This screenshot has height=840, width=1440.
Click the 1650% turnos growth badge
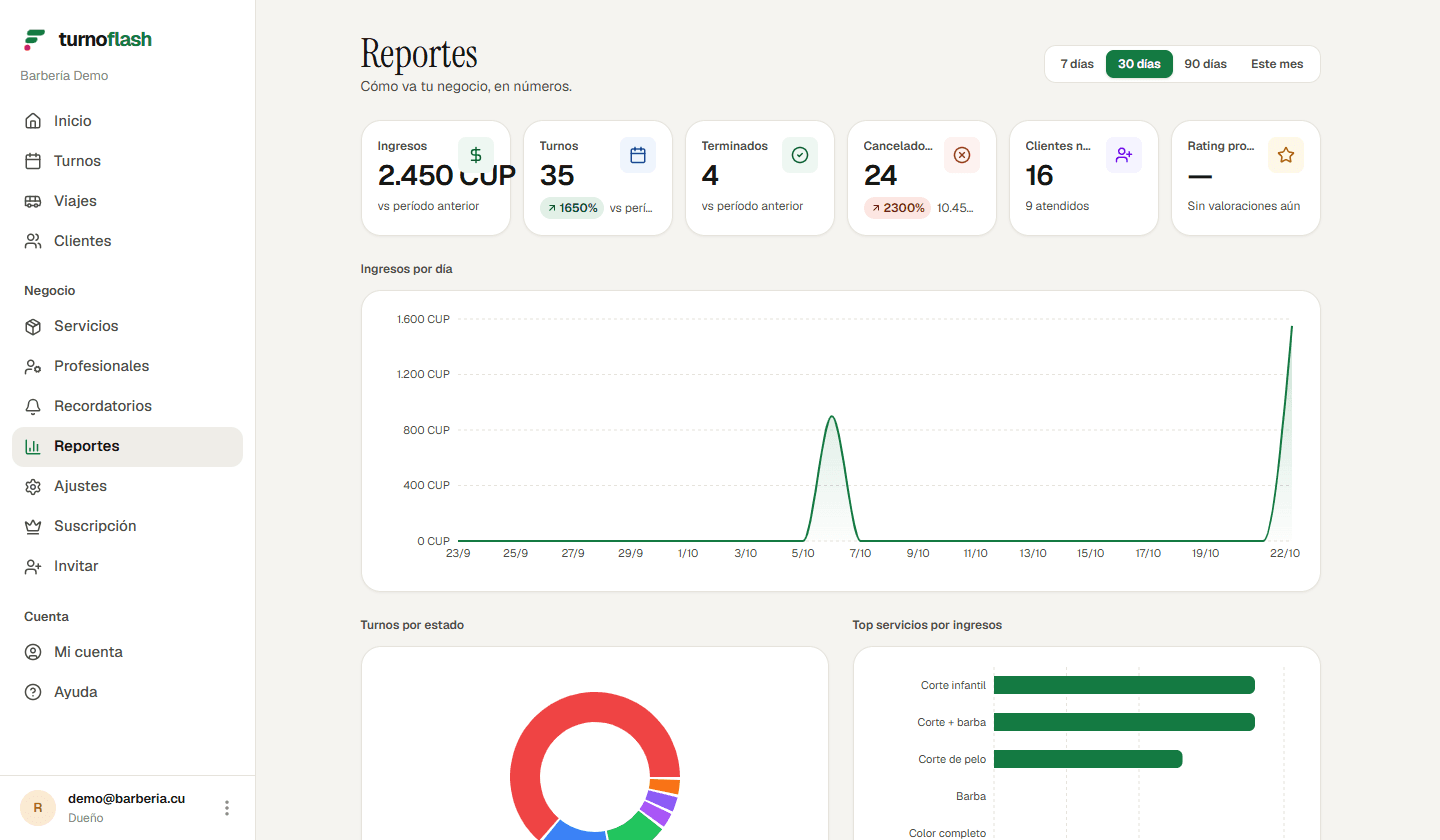572,208
